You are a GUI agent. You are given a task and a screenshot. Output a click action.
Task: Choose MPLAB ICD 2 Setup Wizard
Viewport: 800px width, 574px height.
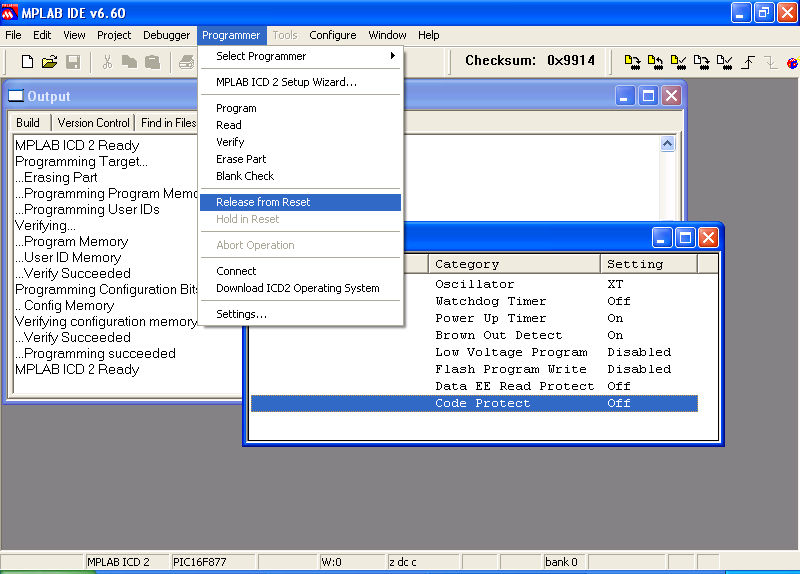(301, 82)
